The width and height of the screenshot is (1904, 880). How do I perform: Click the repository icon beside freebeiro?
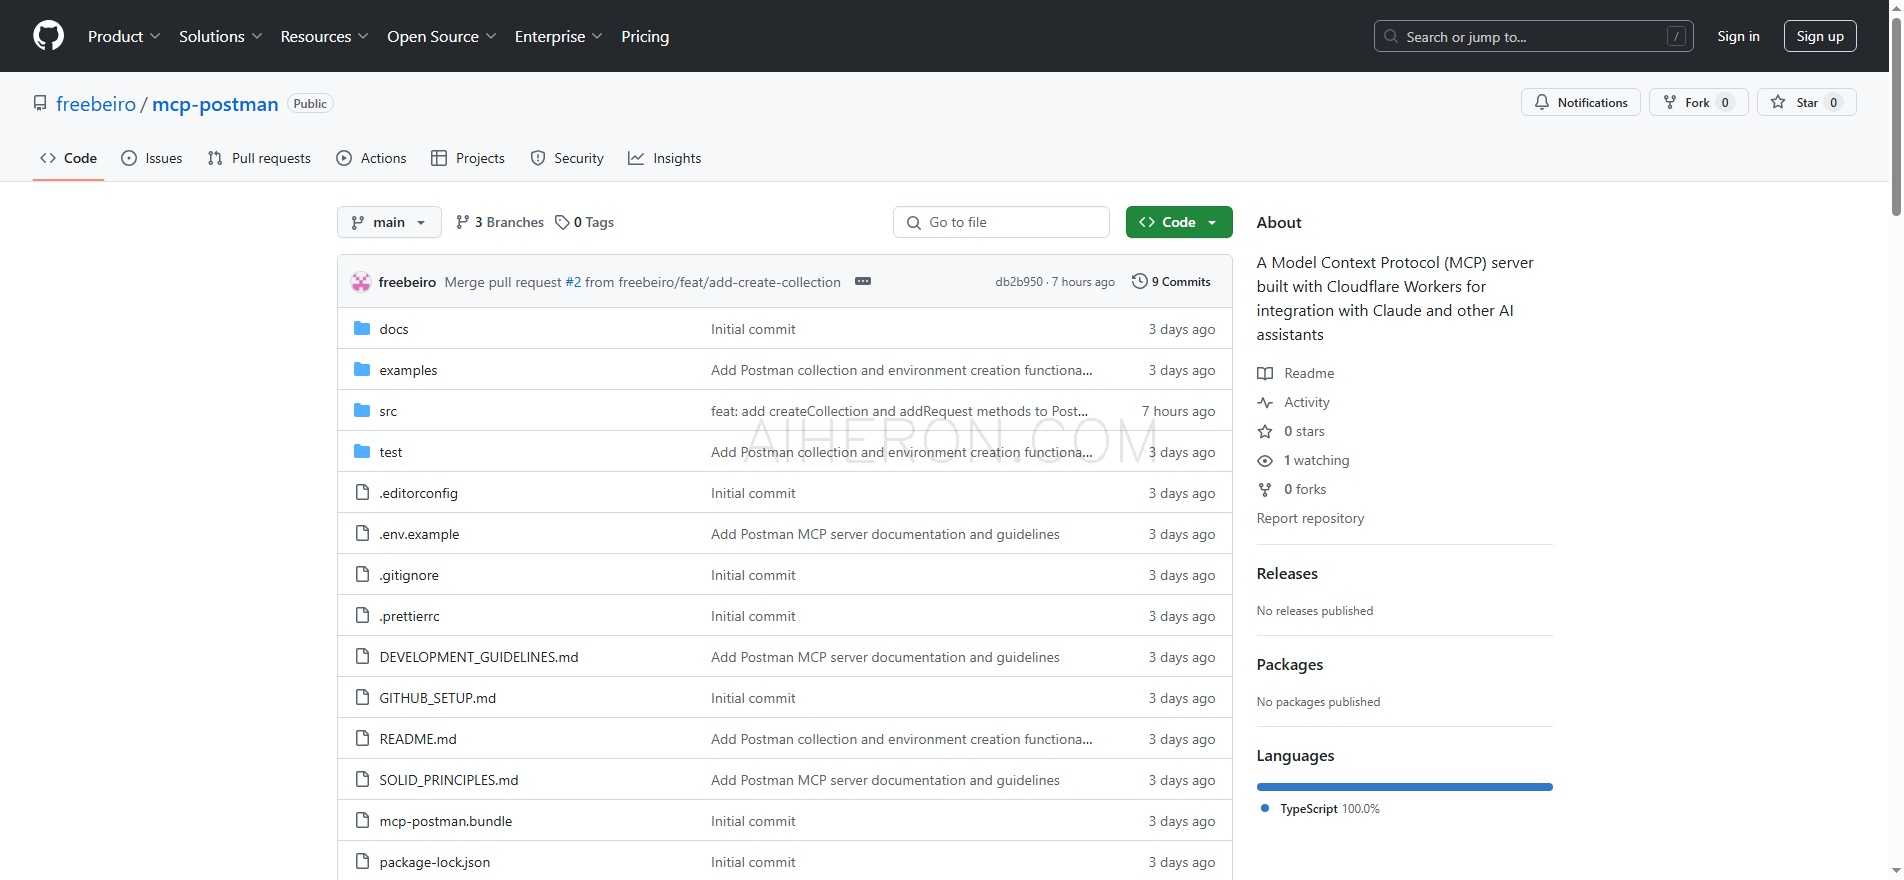point(40,103)
